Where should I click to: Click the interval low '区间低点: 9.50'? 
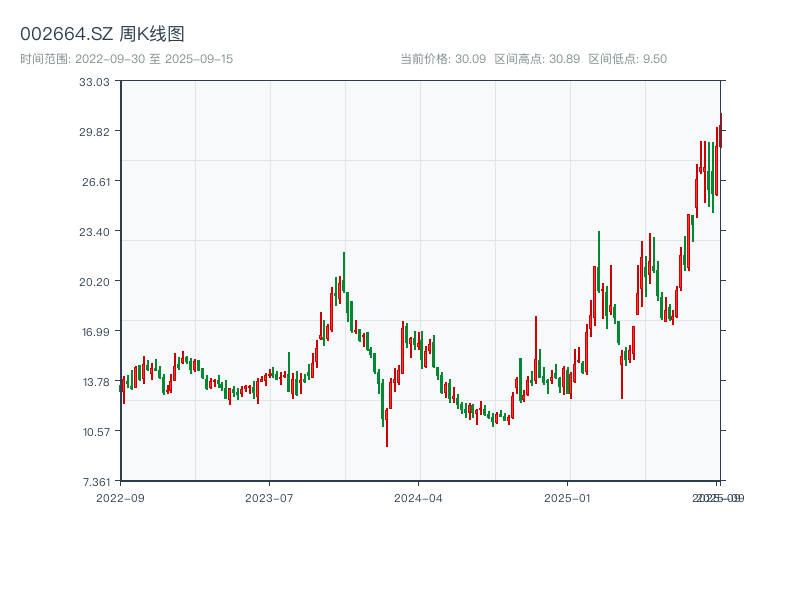628,59
